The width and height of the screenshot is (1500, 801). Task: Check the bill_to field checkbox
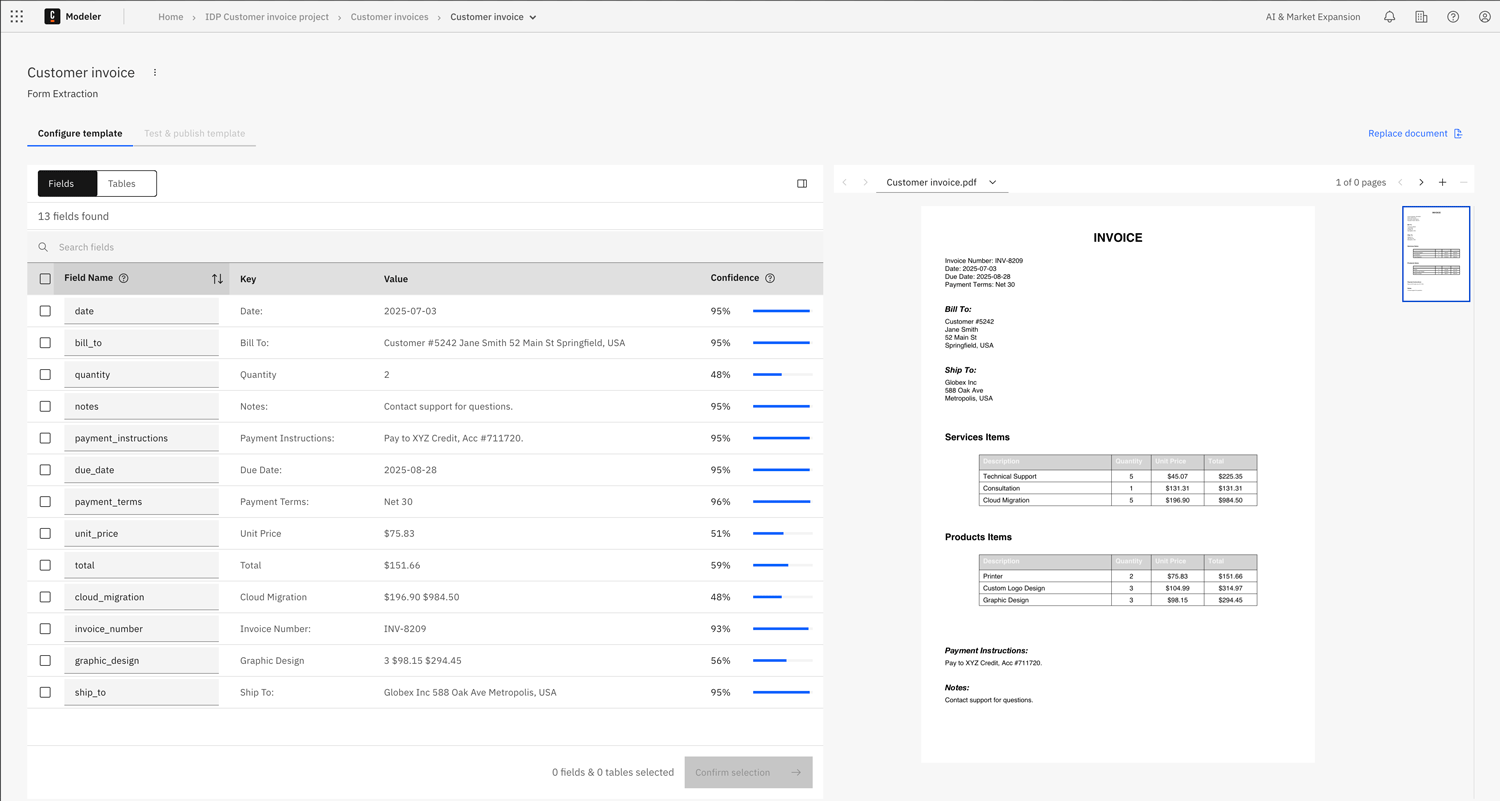tap(45, 343)
